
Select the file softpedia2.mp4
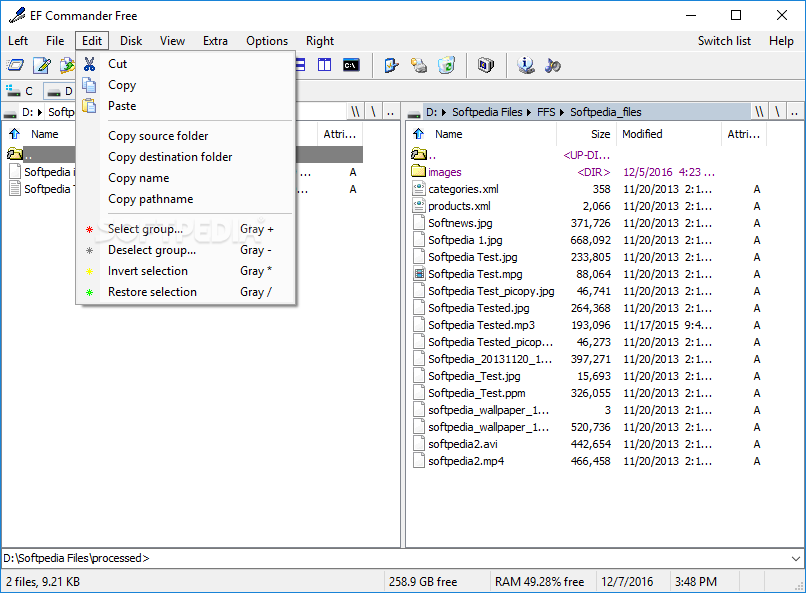(466, 460)
